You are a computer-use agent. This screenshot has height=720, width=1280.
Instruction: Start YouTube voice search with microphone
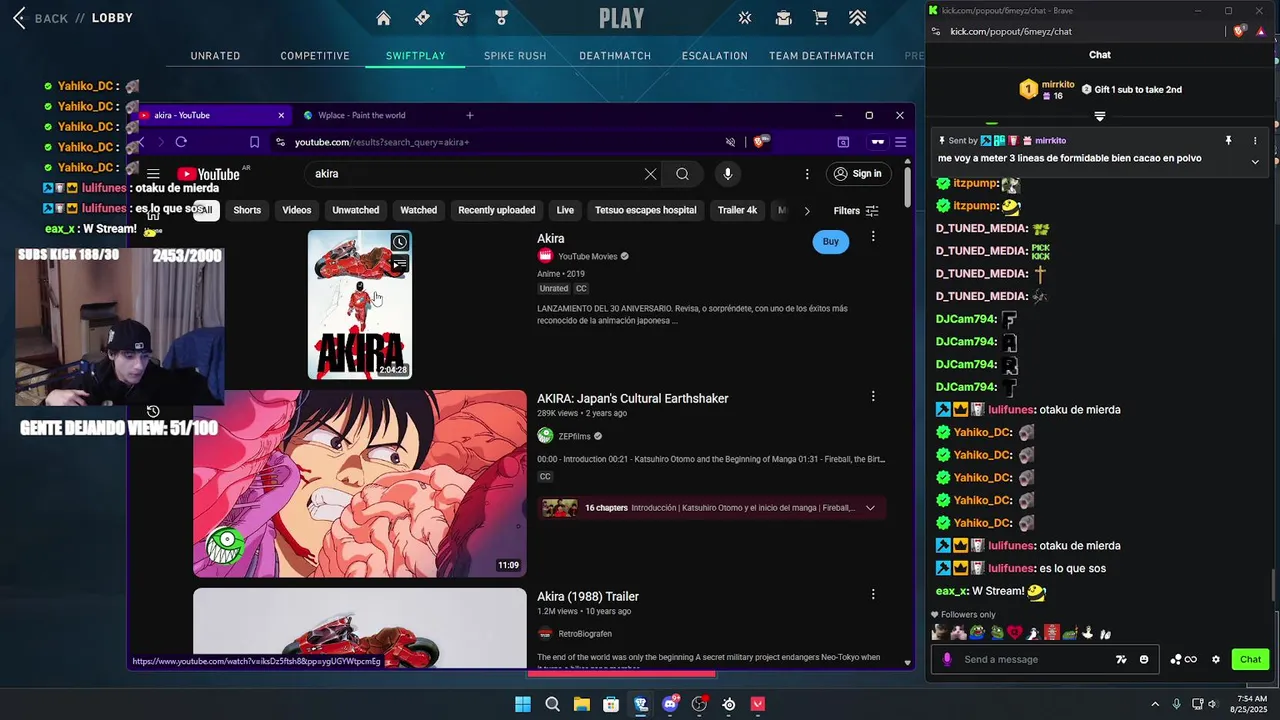[x=727, y=174]
